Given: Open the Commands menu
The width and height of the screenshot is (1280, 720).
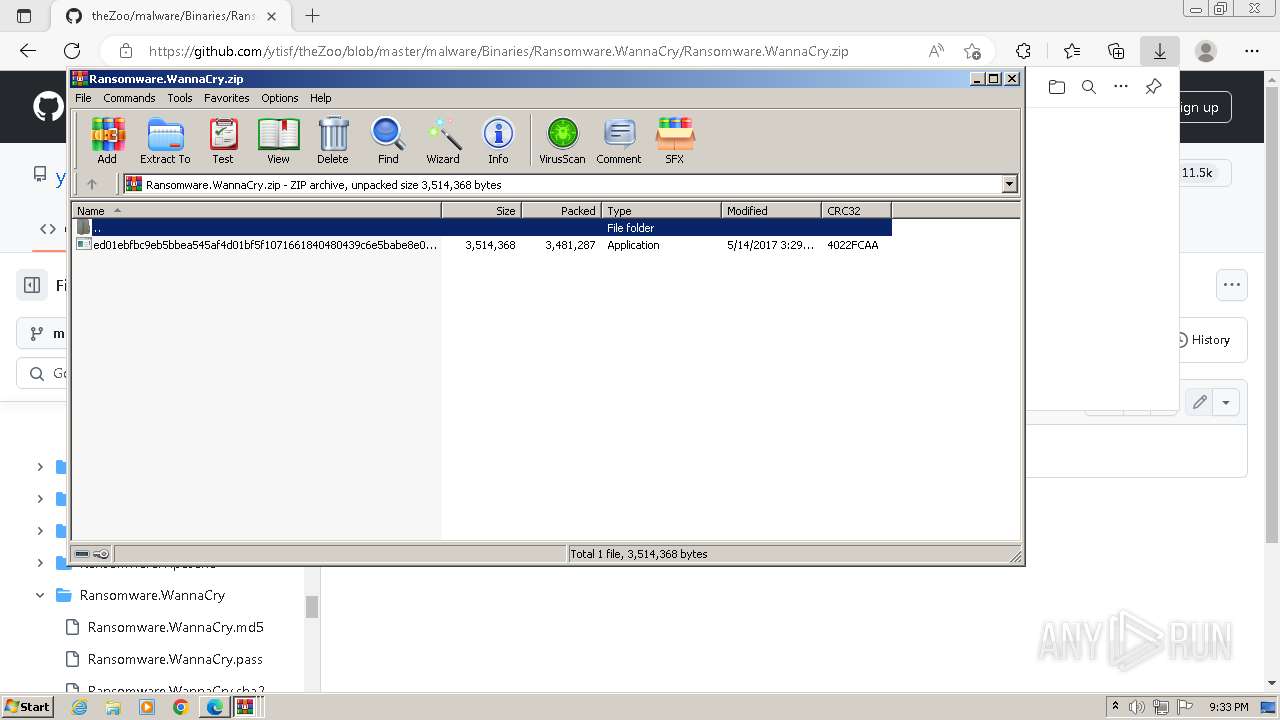Looking at the screenshot, I should 129,98.
